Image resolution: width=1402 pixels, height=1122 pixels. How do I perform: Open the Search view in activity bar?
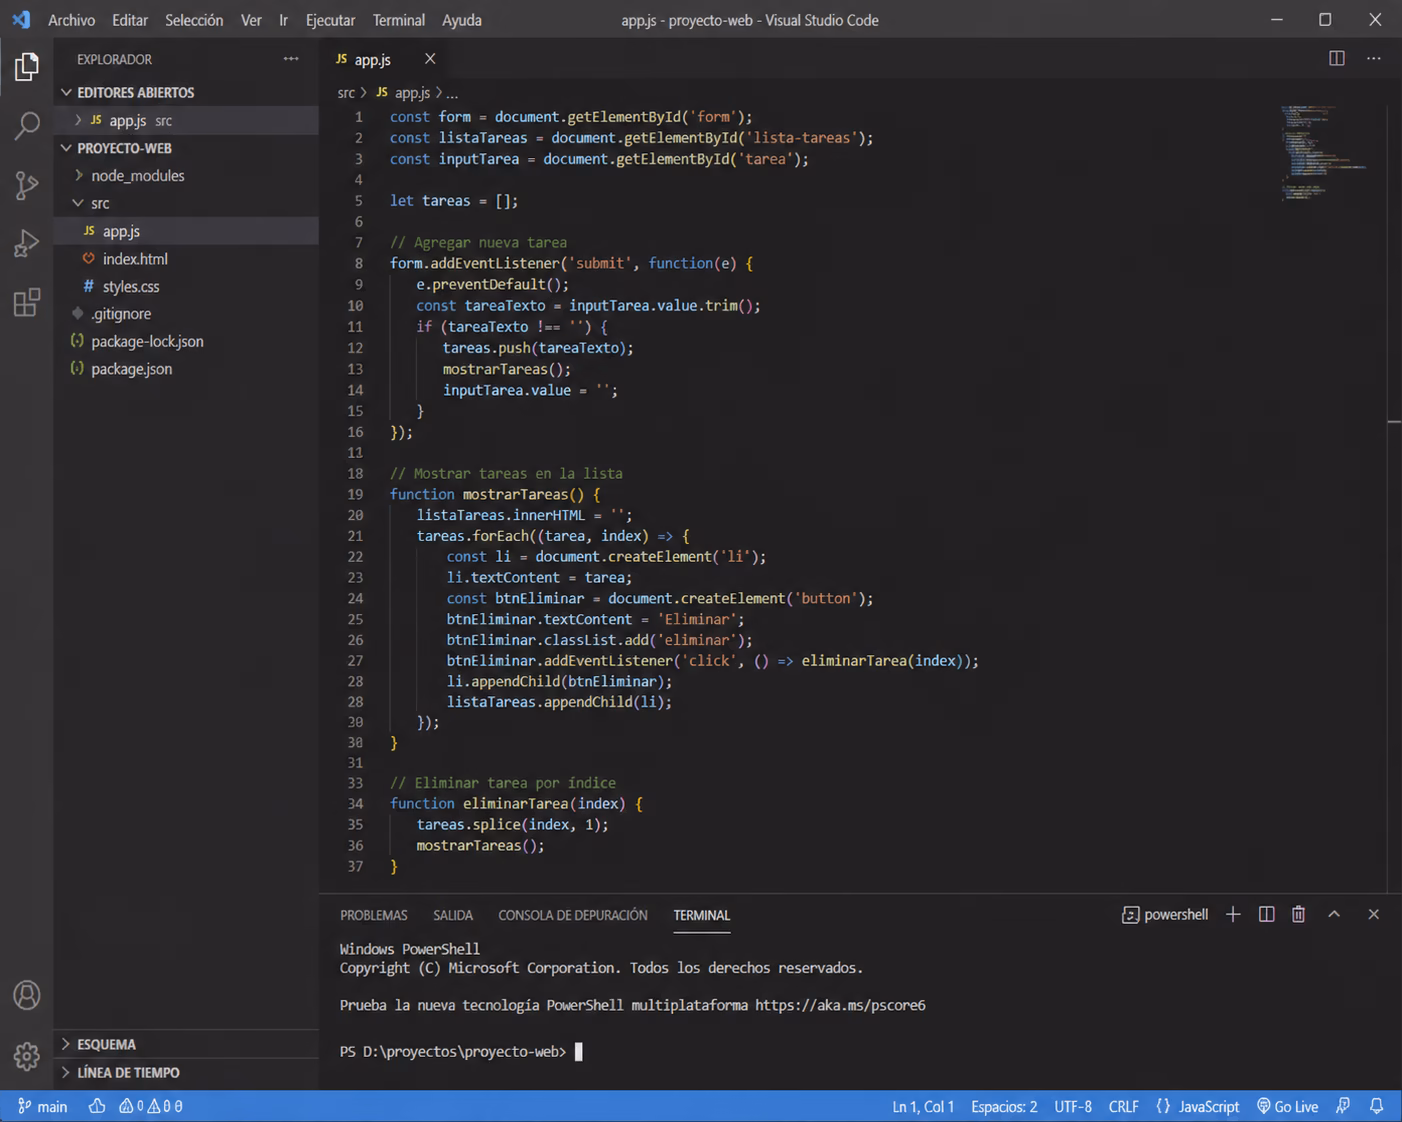(27, 126)
